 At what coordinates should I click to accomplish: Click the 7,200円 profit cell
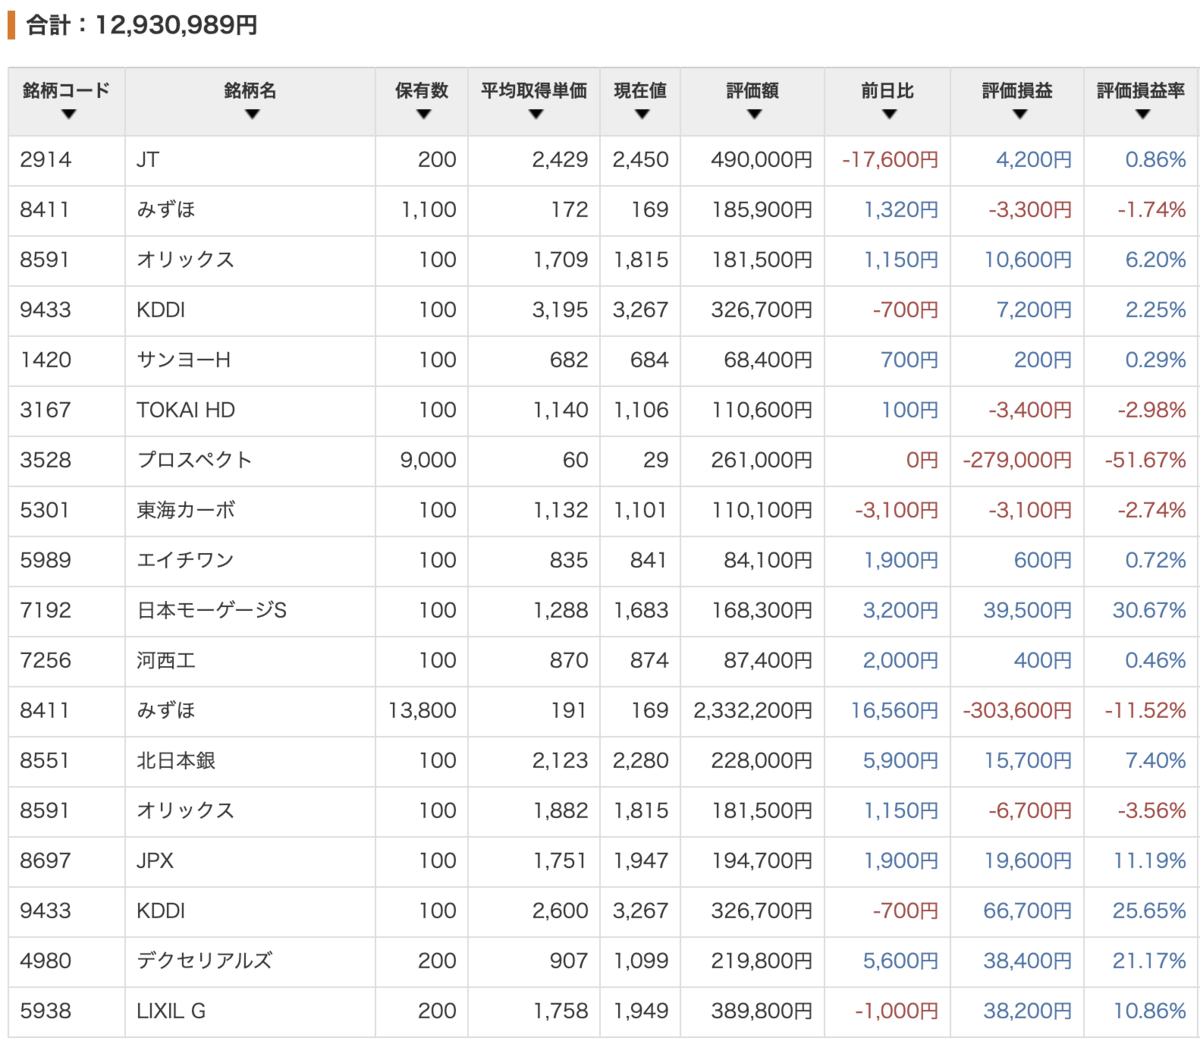click(1033, 310)
